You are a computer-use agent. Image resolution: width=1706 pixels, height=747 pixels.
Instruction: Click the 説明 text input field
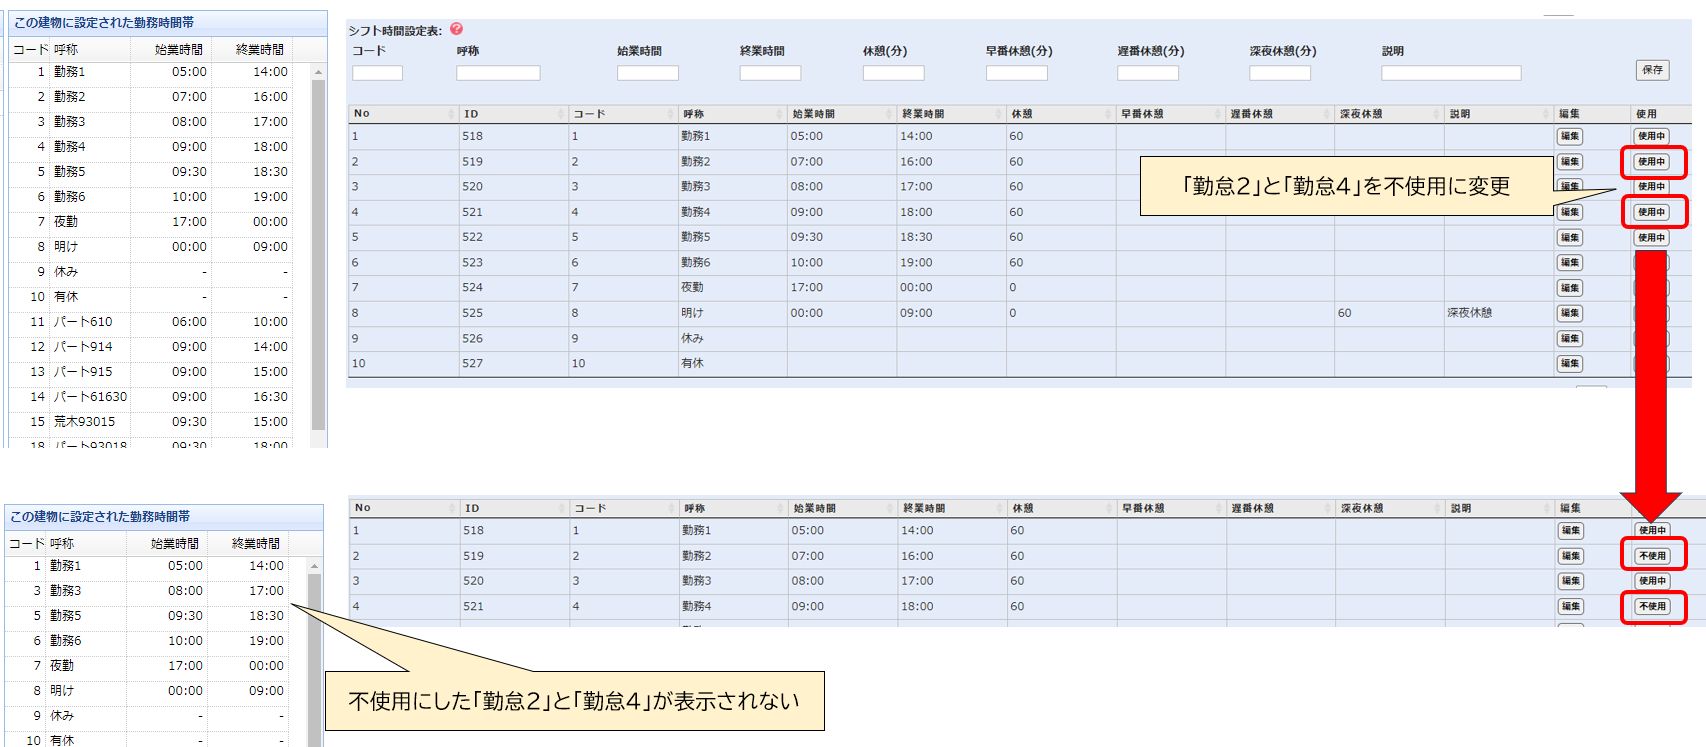point(1450,73)
